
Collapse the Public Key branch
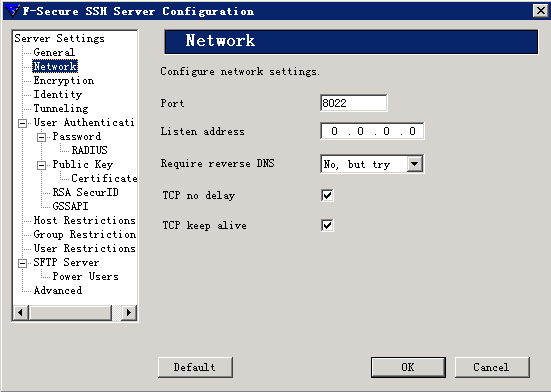point(41,165)
